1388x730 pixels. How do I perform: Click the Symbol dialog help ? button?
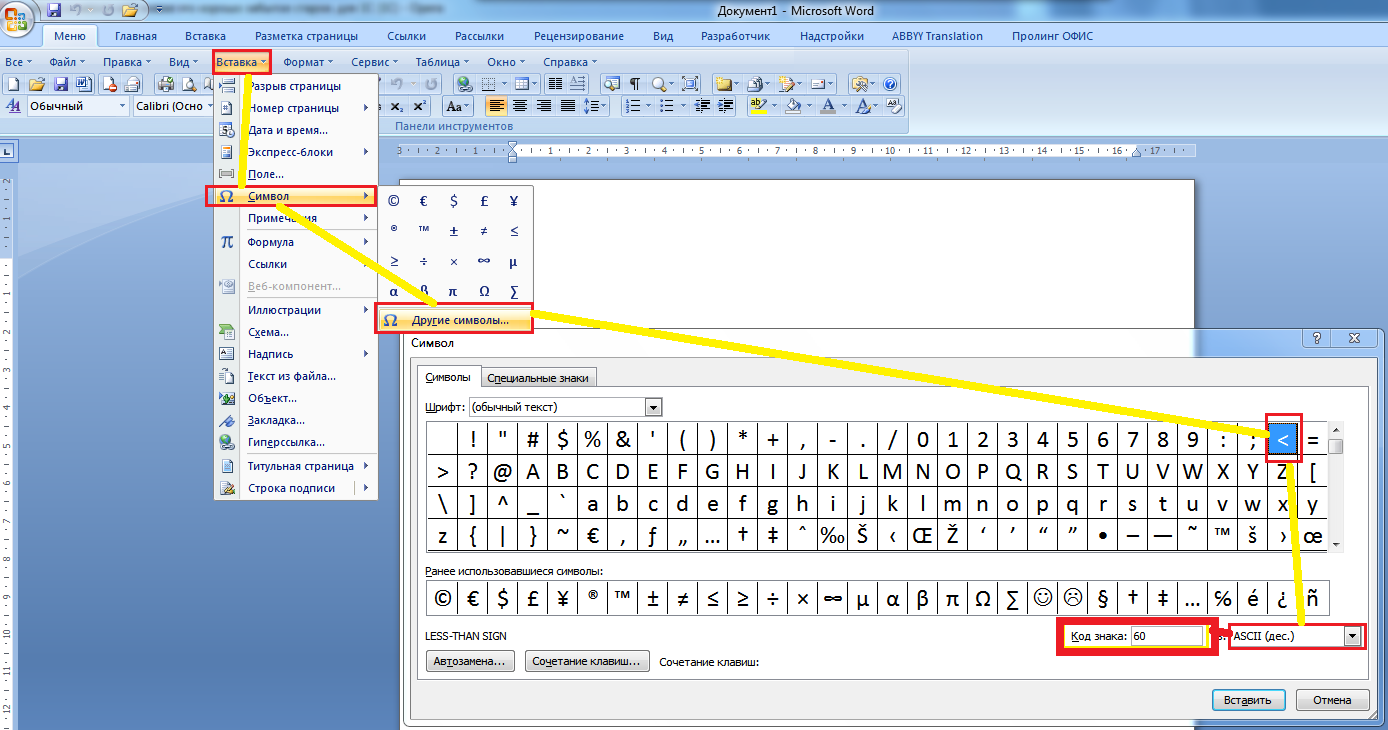1316,339
